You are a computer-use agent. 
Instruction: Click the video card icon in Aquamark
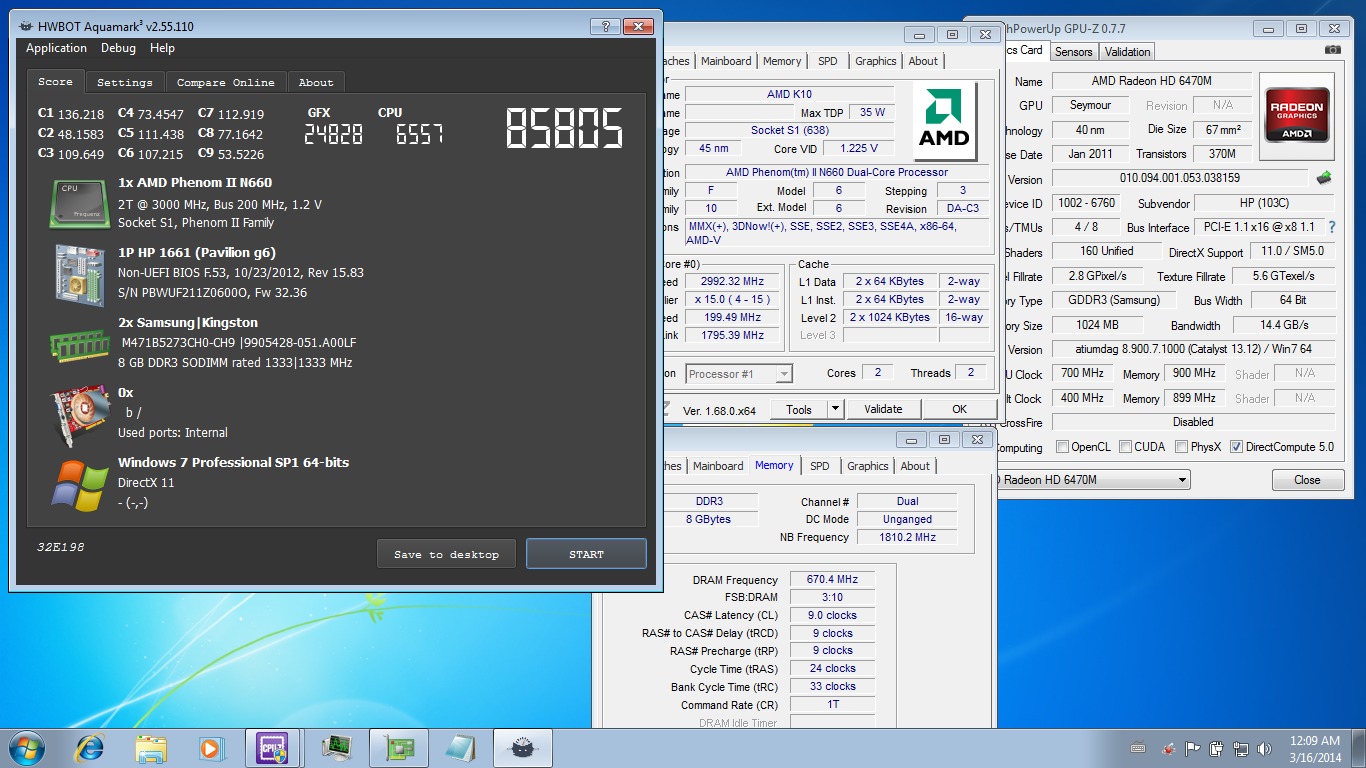click(80, 414)
